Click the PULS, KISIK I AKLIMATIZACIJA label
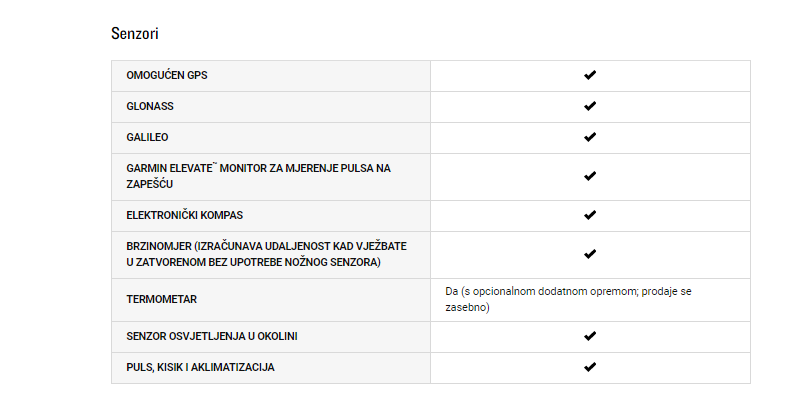795x404 pixels. [200, 367]
